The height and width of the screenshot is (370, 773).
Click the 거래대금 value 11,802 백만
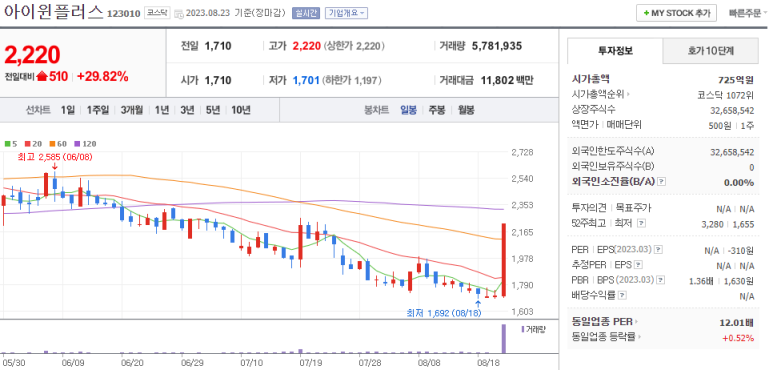pos(507,80)
